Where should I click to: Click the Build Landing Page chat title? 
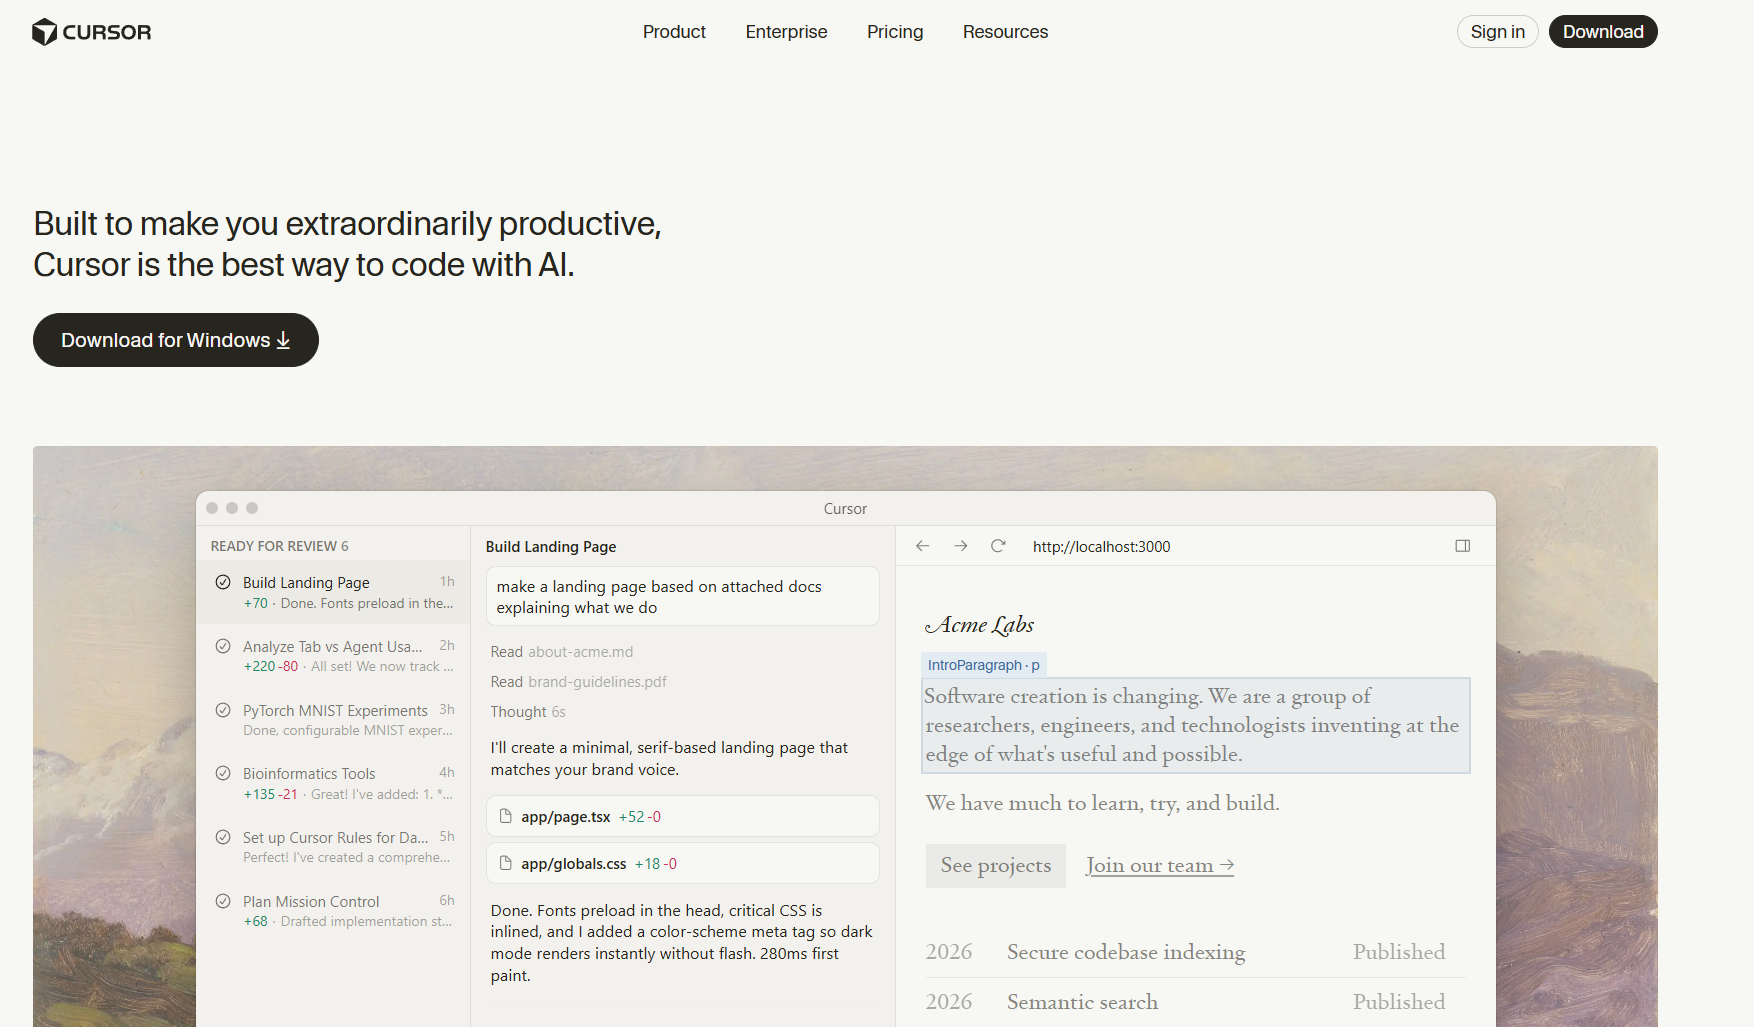(551, 547)
